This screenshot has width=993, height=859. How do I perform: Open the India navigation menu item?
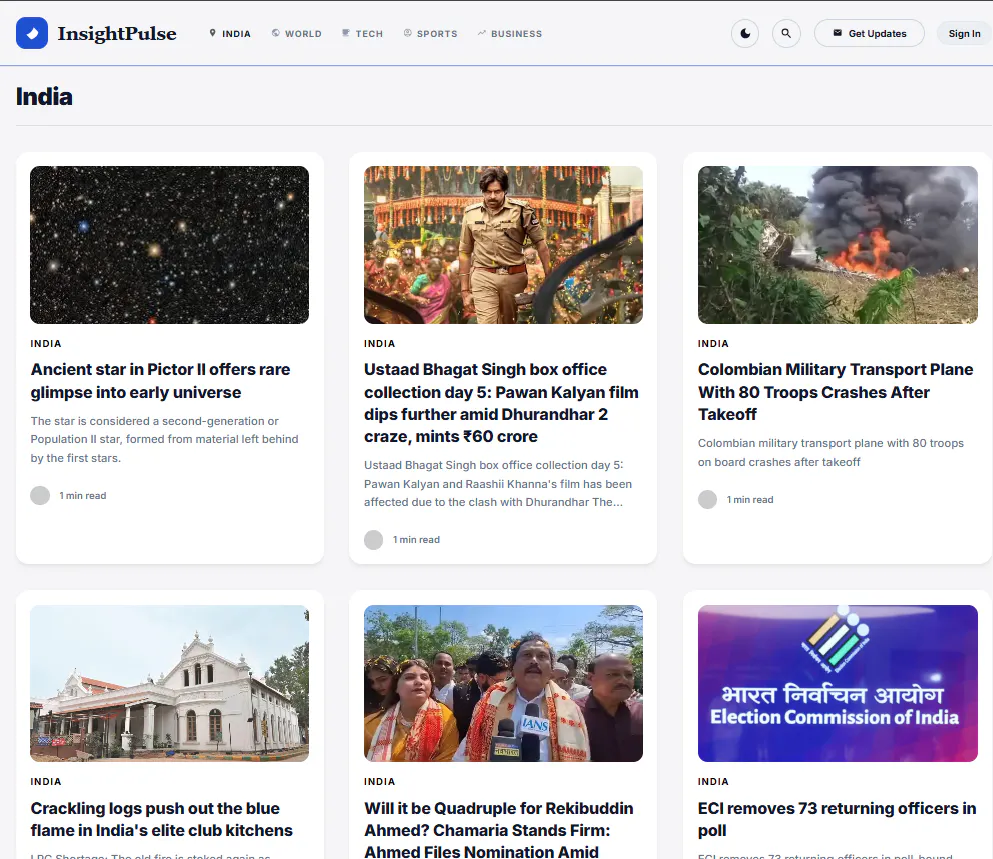(x=230, y=34)
